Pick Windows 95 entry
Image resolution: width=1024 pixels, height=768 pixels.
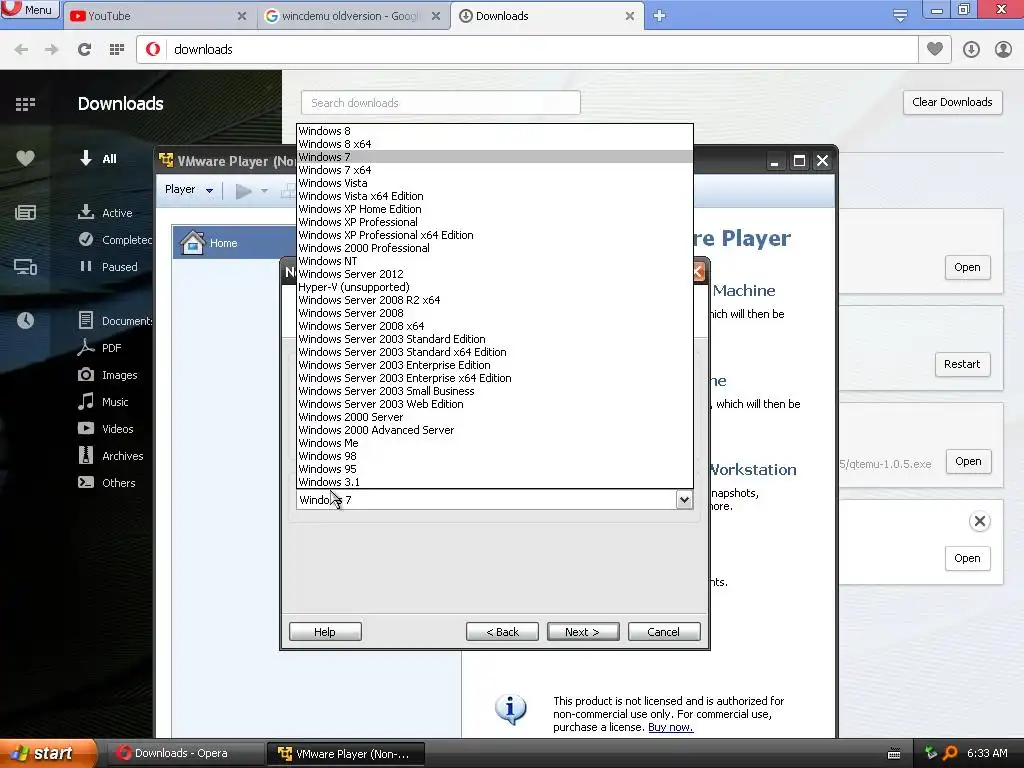[x=494, y=469]
